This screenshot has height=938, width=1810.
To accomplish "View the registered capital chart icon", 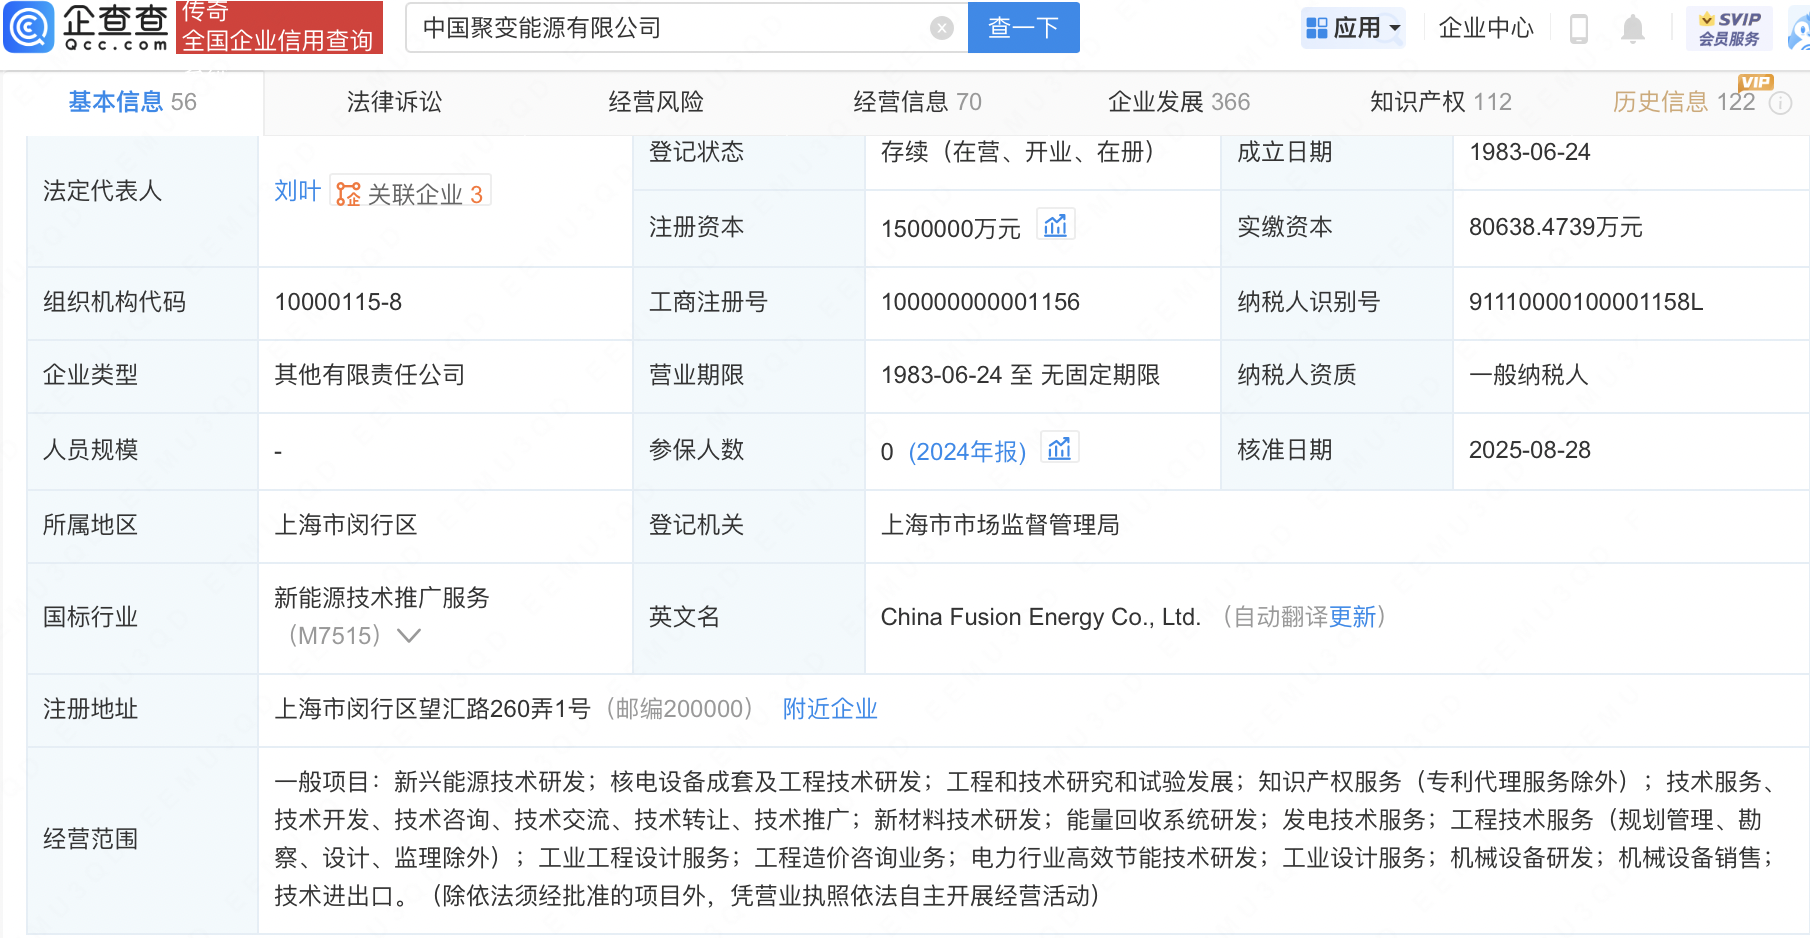I will click(x=1056, y=225).
